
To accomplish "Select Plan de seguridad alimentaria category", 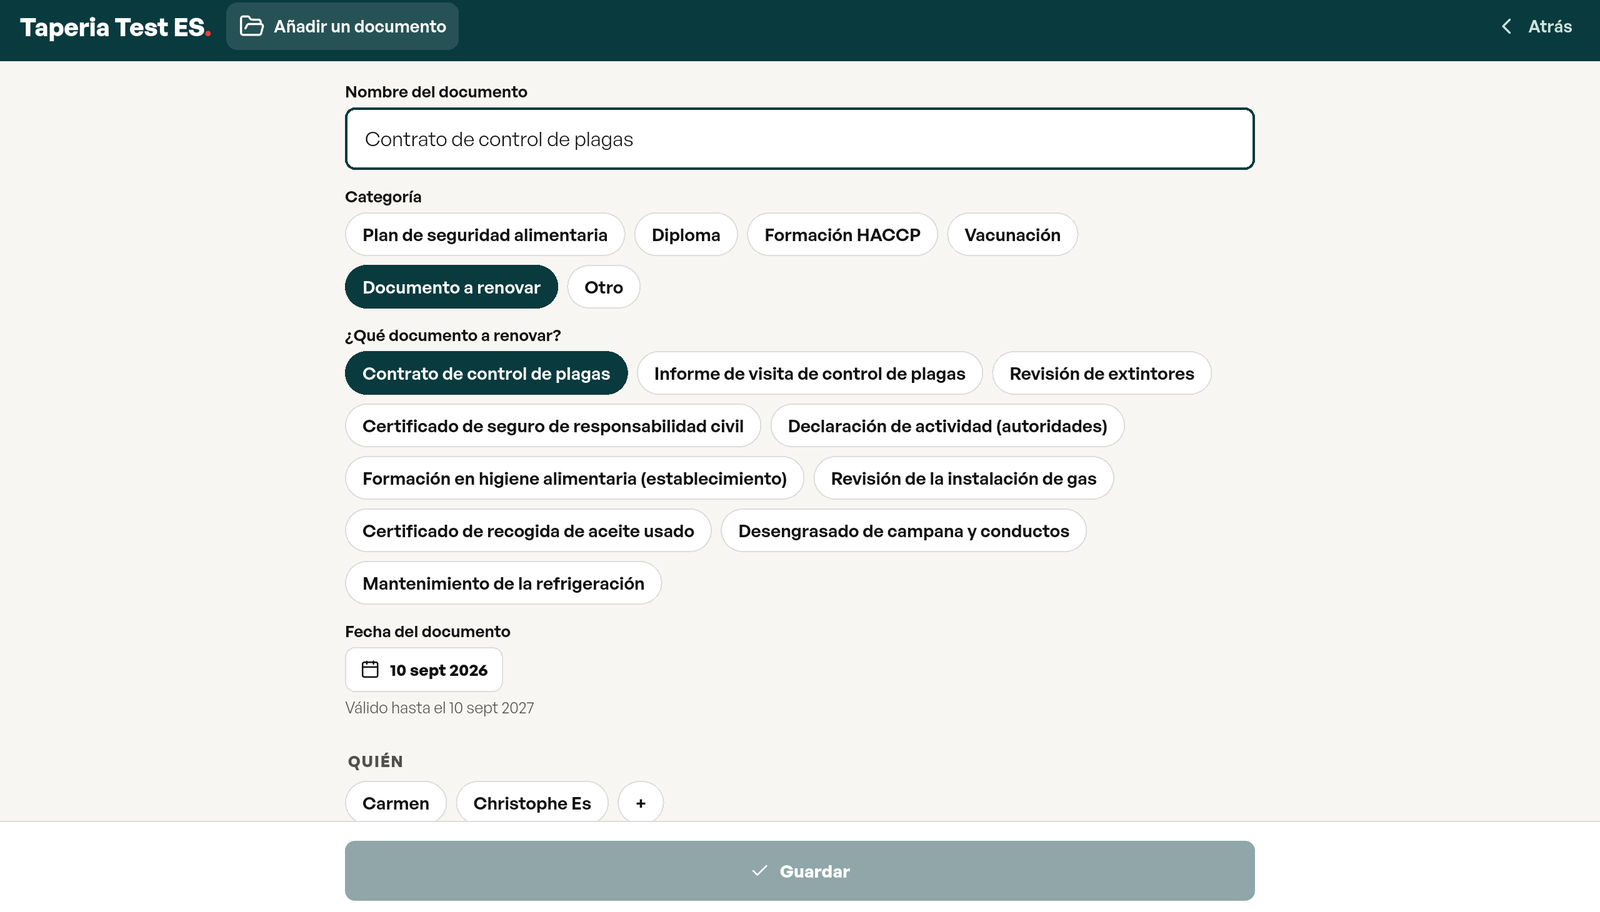I will [x=485, y=235].
